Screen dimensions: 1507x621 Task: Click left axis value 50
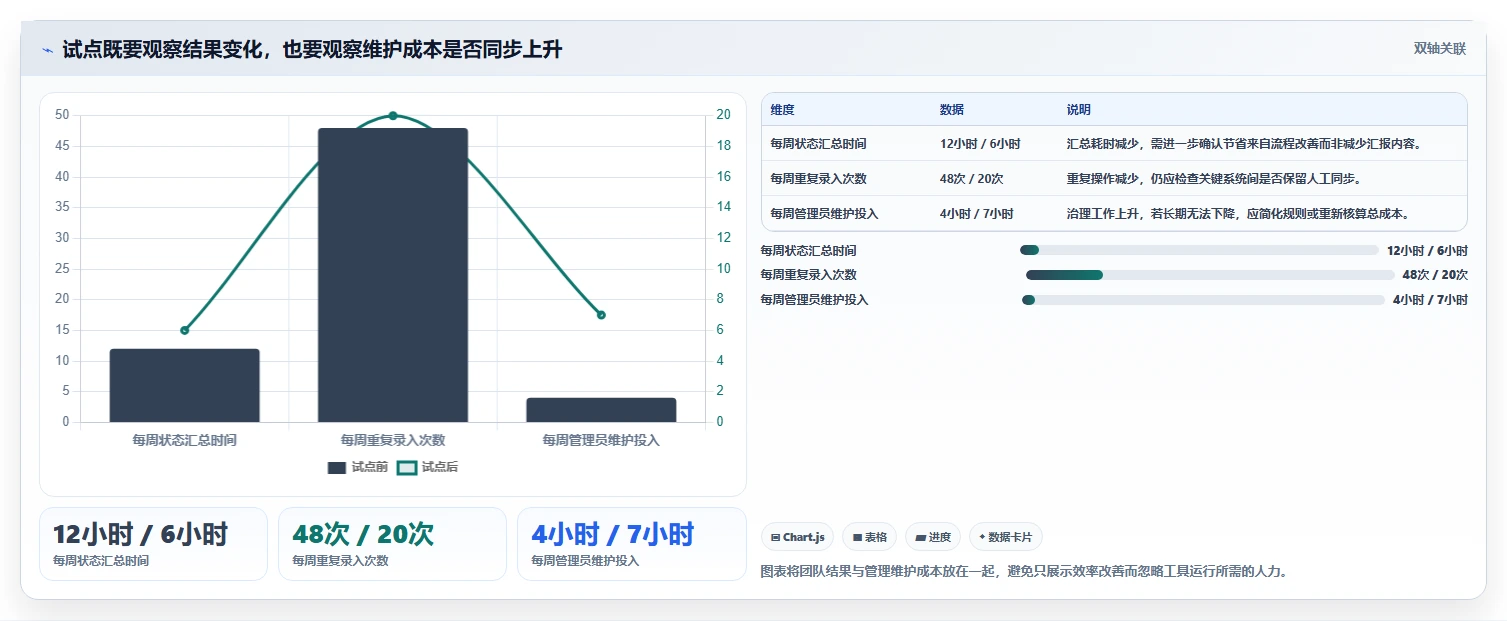point(63,115)
